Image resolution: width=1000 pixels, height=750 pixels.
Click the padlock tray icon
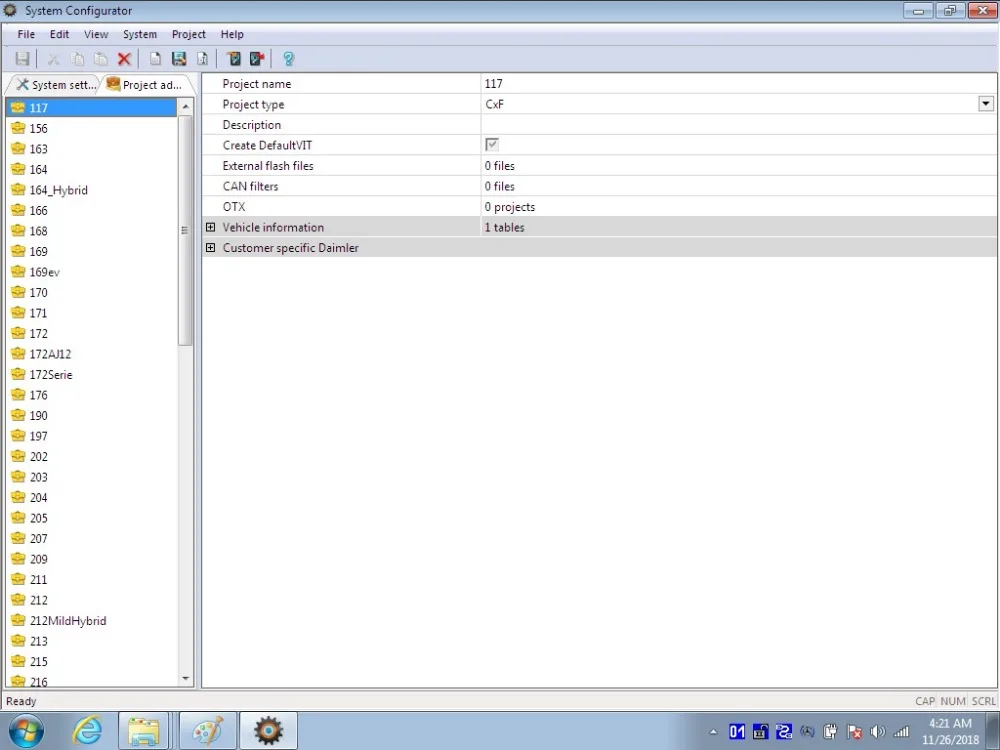(760, 732)
